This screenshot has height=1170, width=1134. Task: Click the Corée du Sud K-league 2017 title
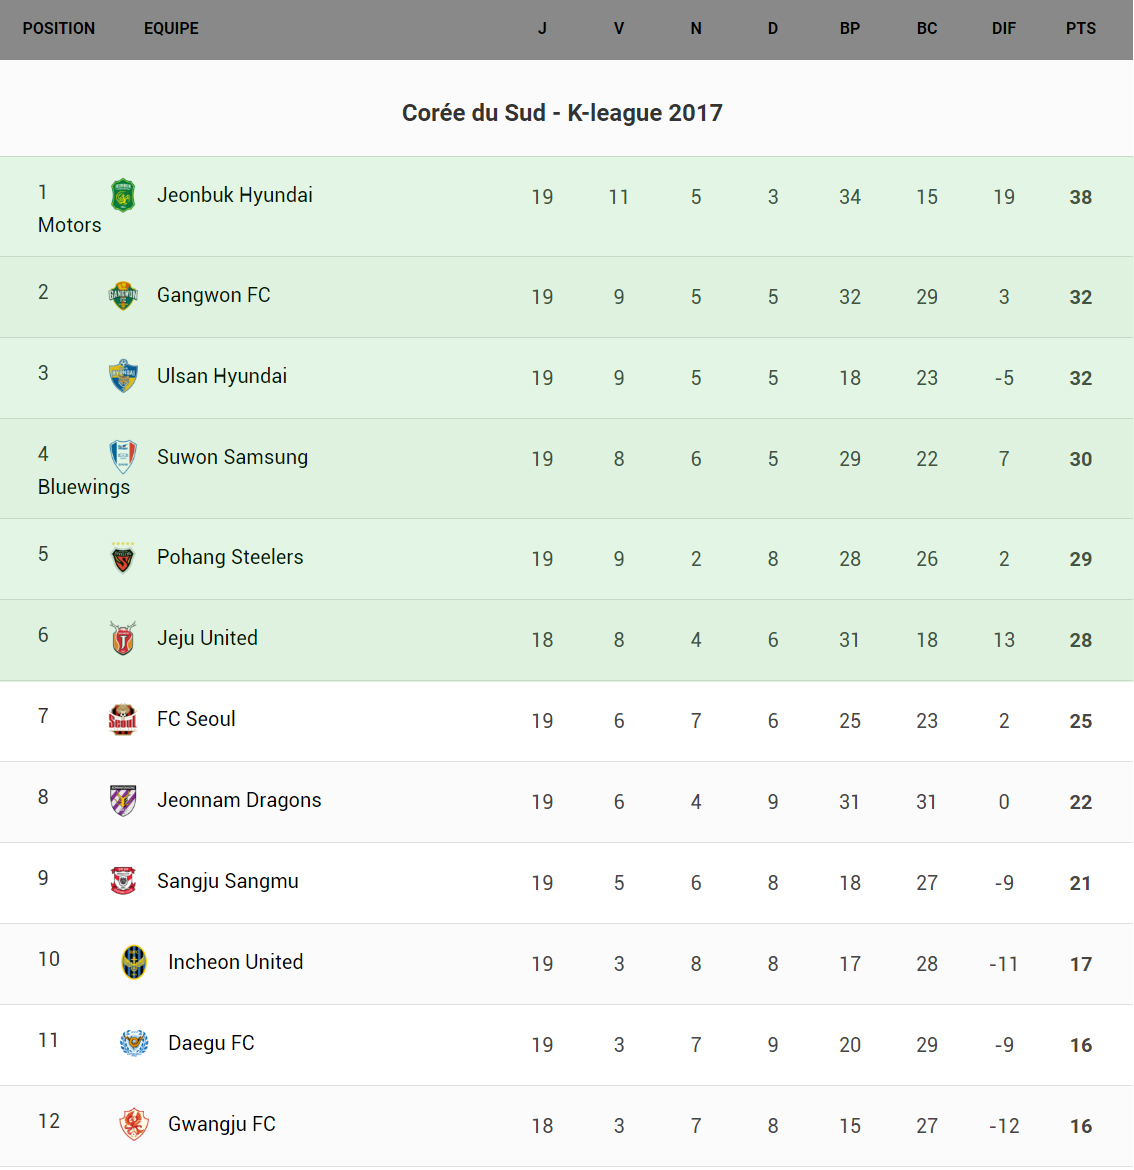coord(562,113)
